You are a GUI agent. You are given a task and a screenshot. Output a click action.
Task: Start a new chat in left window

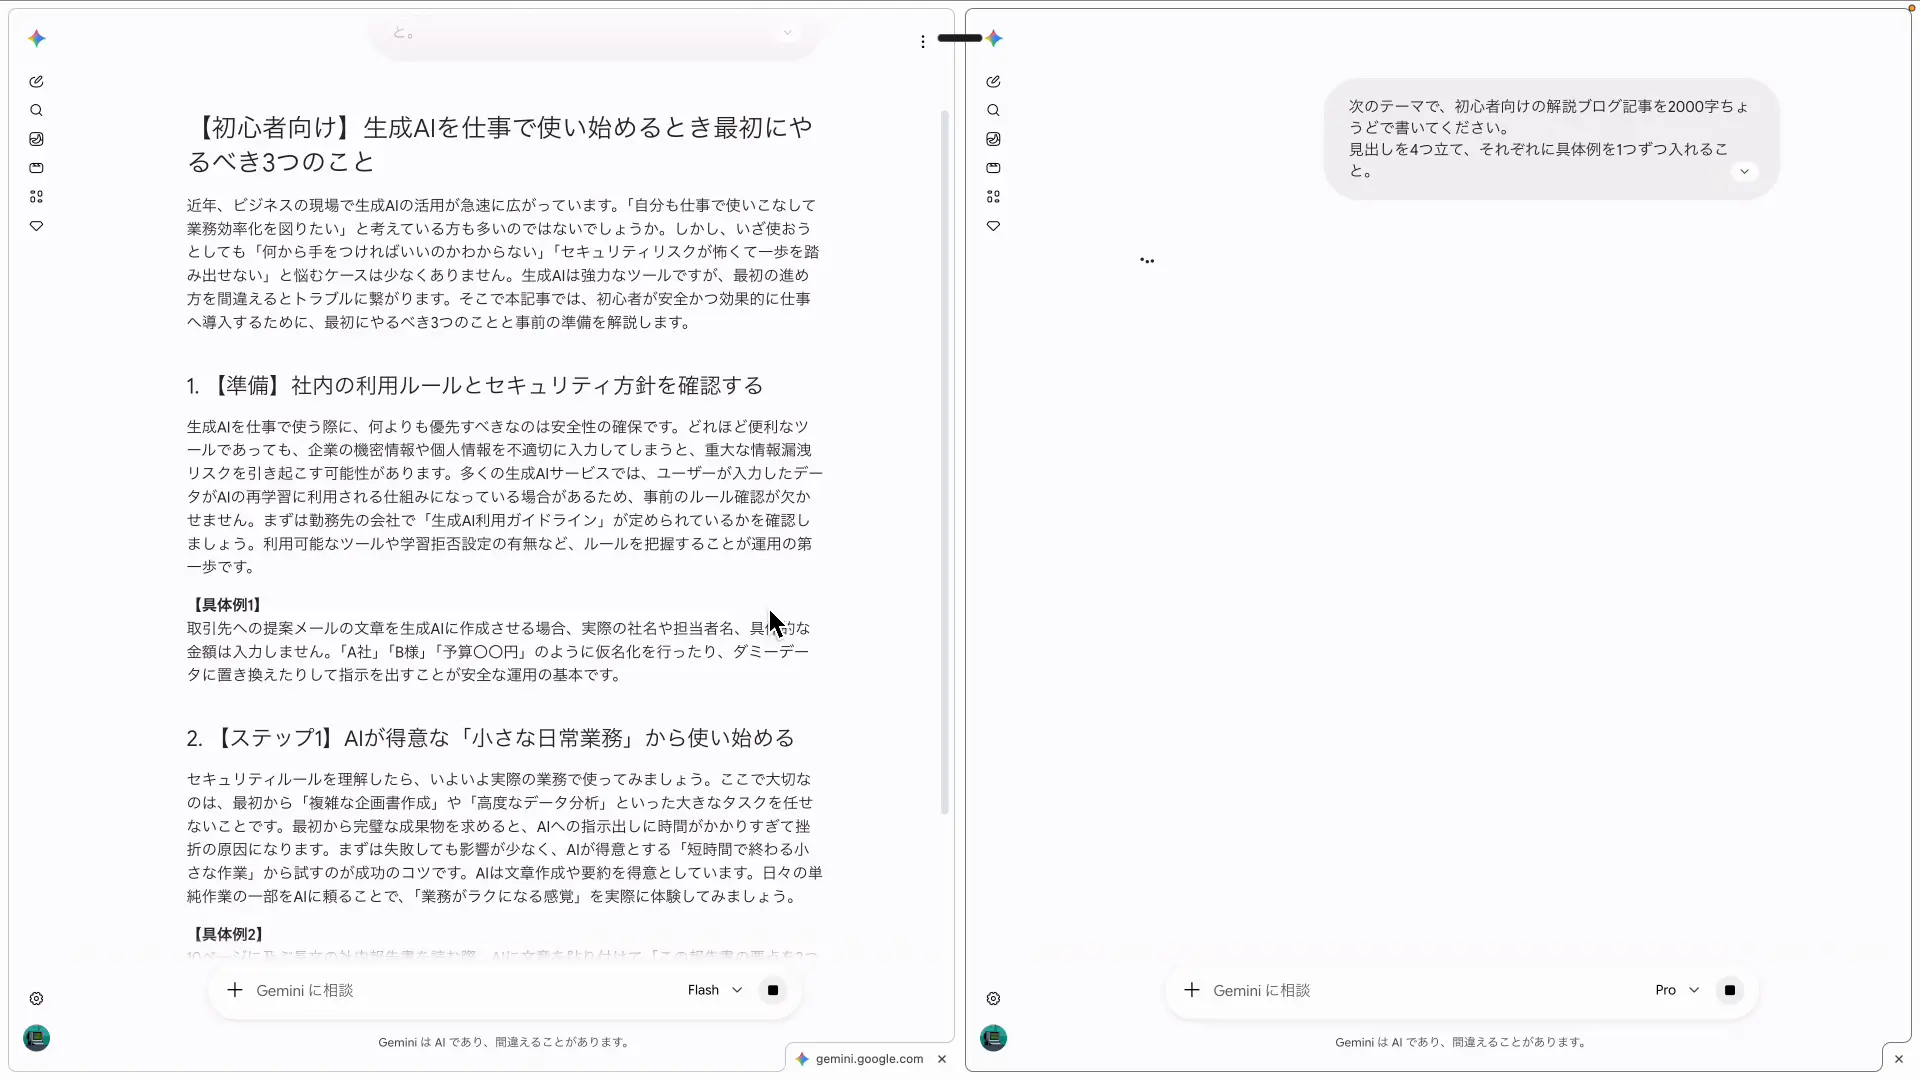point(37,82)
